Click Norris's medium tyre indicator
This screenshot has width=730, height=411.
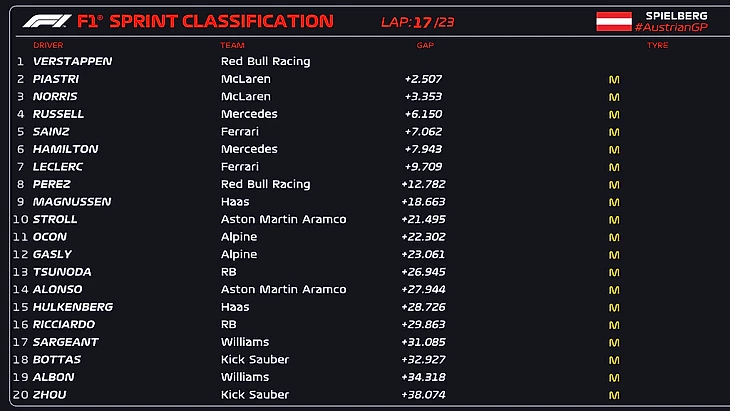(614, 97)
